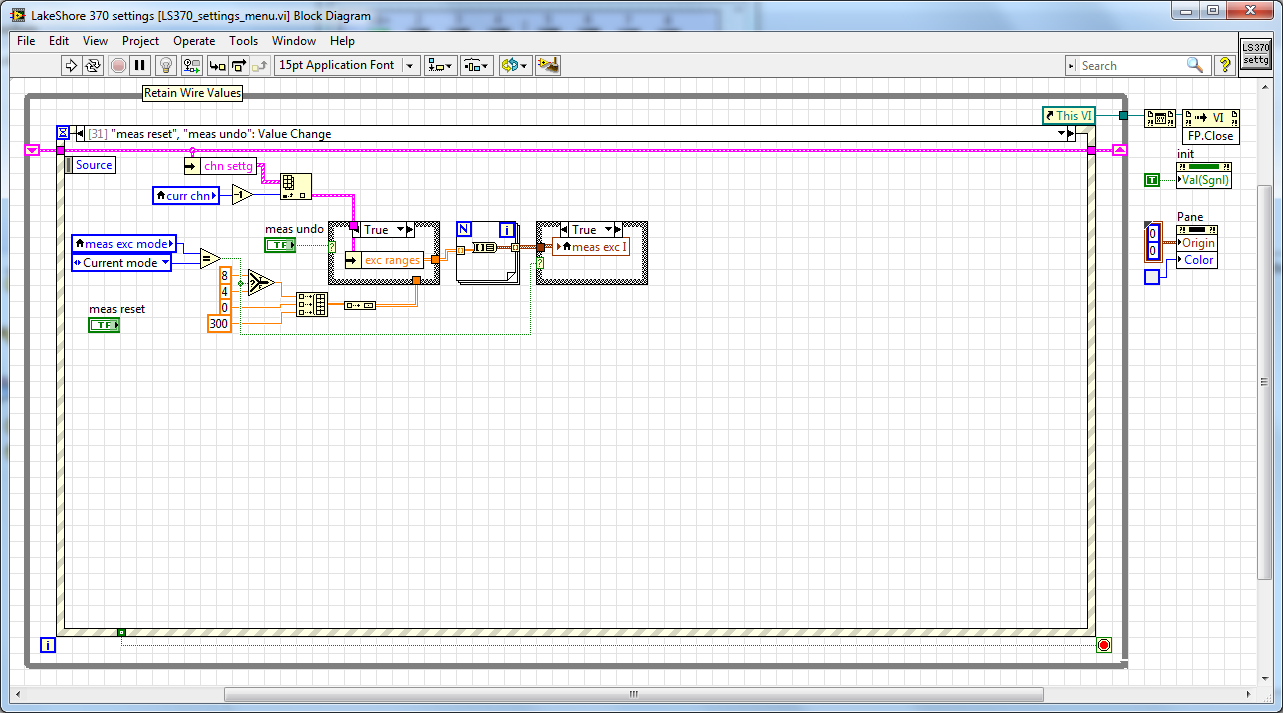Screen dimensions: 1283x713
Task: Click the horizontal scrollbar thumb
Action: pyautogui.click(x=632, y=694)
